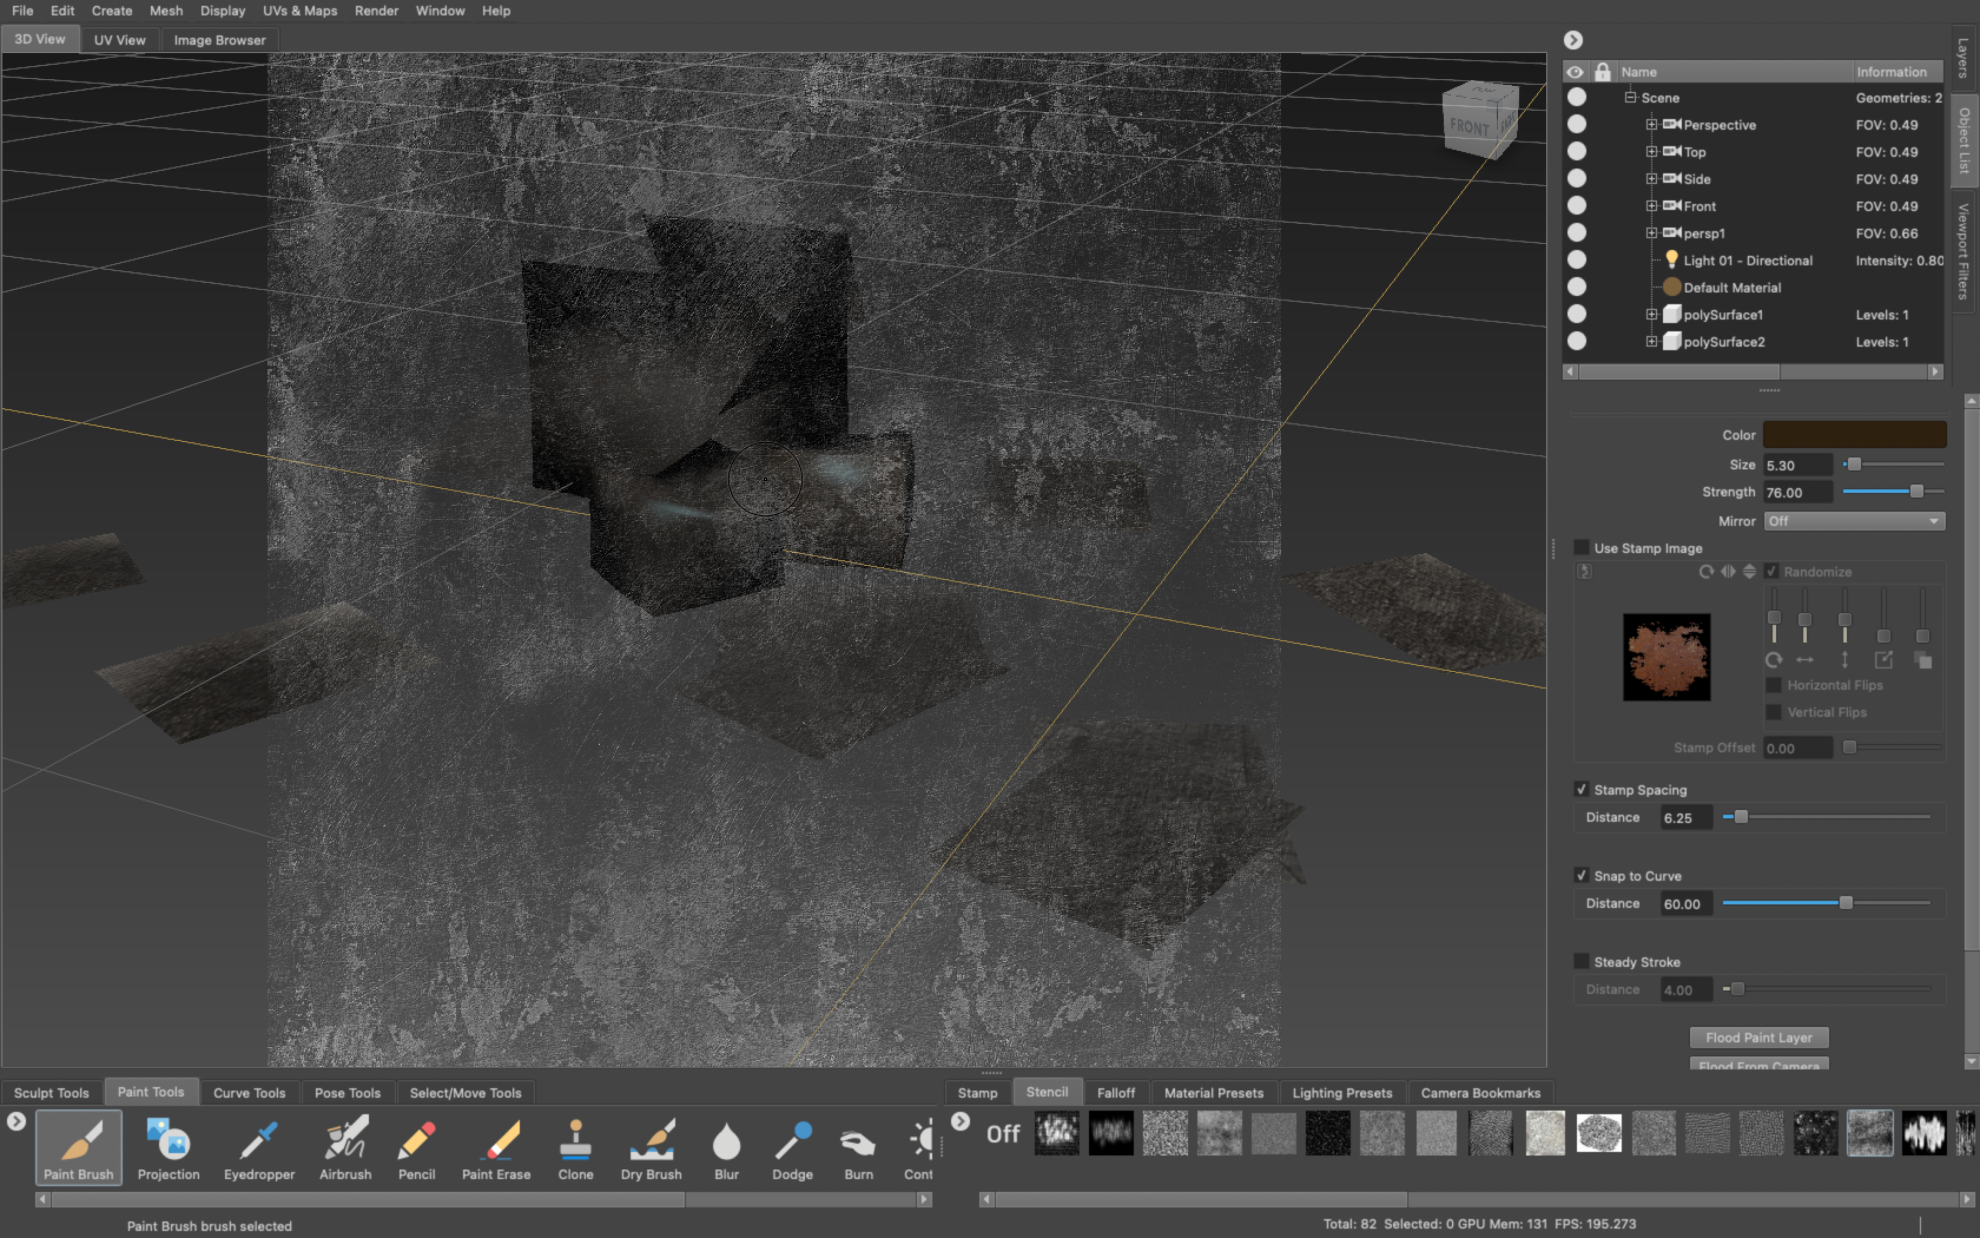The width and height of the screenshot is (1980, 1238).
Task: Activate the Paint Erase tool
Action: (496, 1147)
